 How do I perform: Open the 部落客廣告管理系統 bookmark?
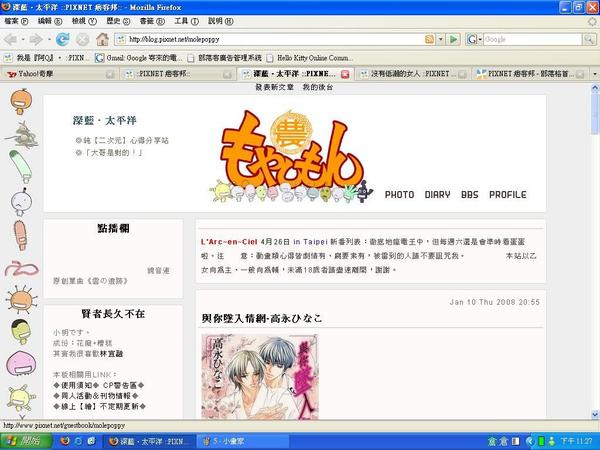[x=225, y=58]
